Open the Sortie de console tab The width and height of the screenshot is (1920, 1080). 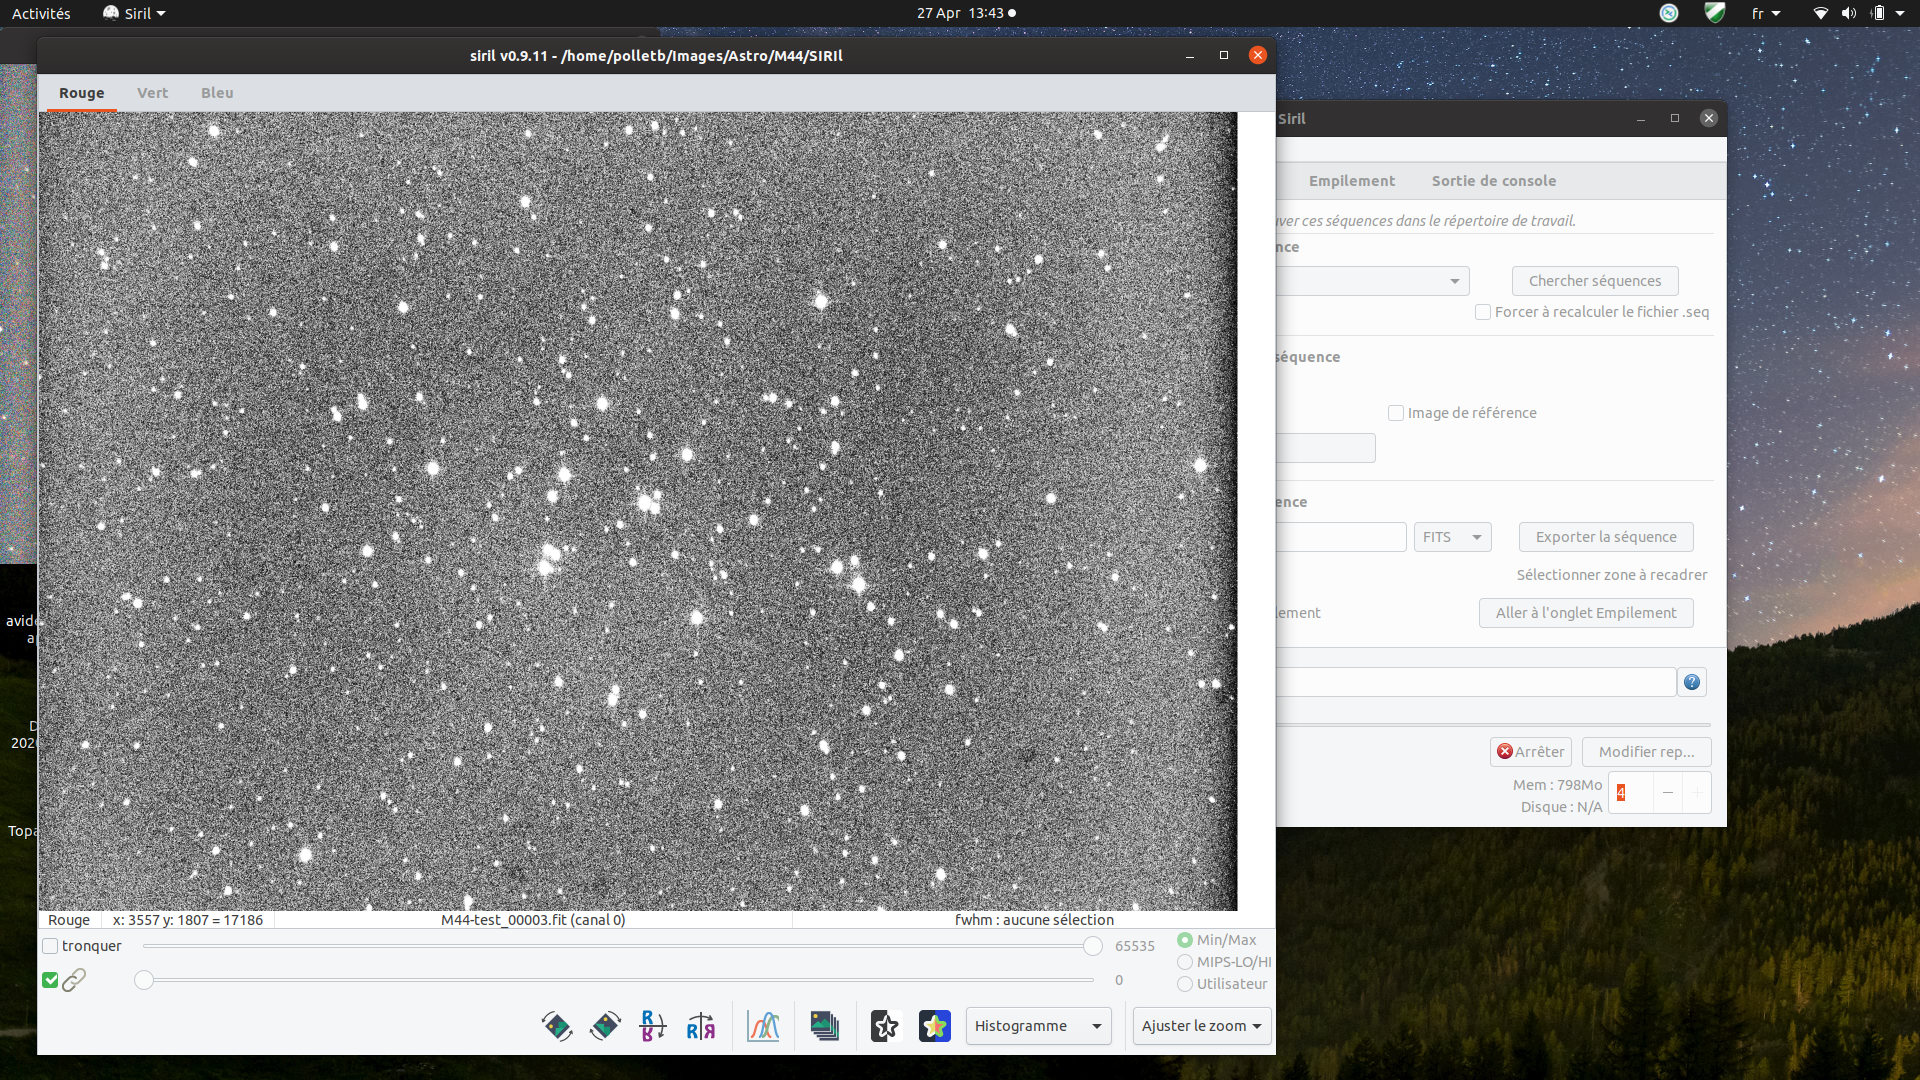coord(1493,181)
